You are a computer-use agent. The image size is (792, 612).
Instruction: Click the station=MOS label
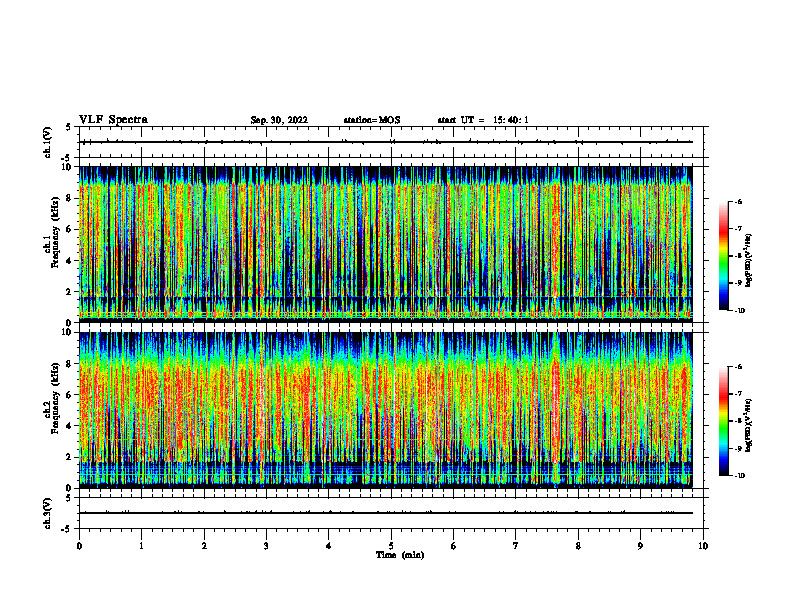(x=372, y=120)
